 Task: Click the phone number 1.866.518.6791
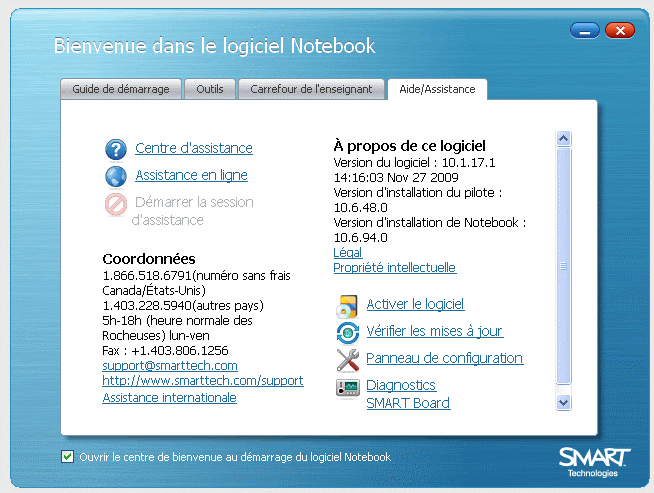coord(147,276)
